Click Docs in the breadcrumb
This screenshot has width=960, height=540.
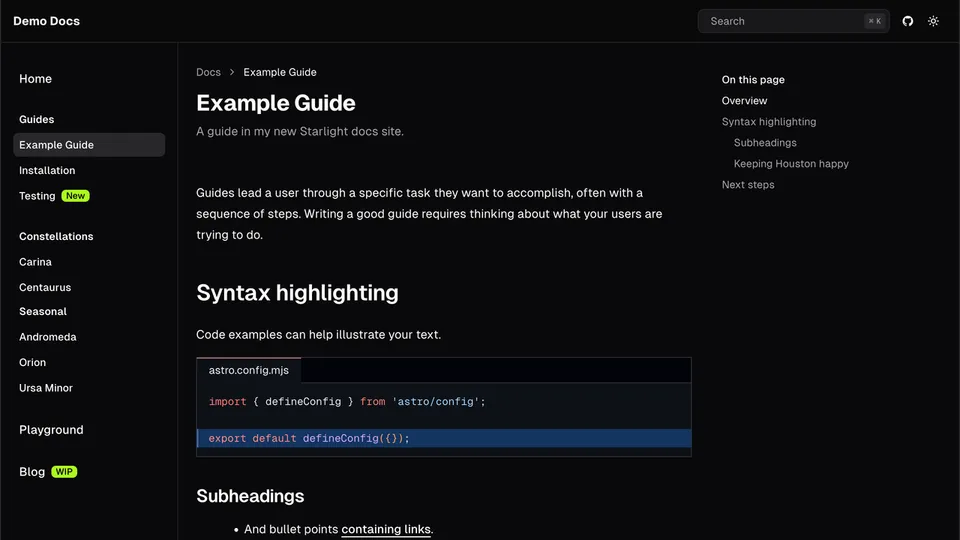point(208,72)
